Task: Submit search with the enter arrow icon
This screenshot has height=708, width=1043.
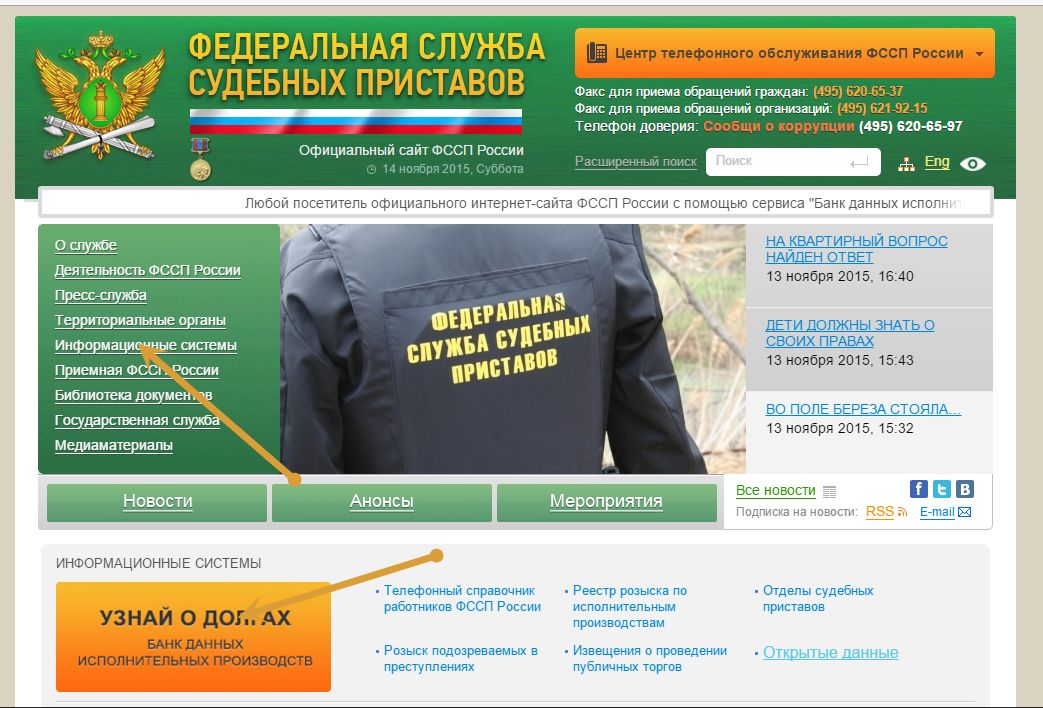Action: tap(859, 162)
